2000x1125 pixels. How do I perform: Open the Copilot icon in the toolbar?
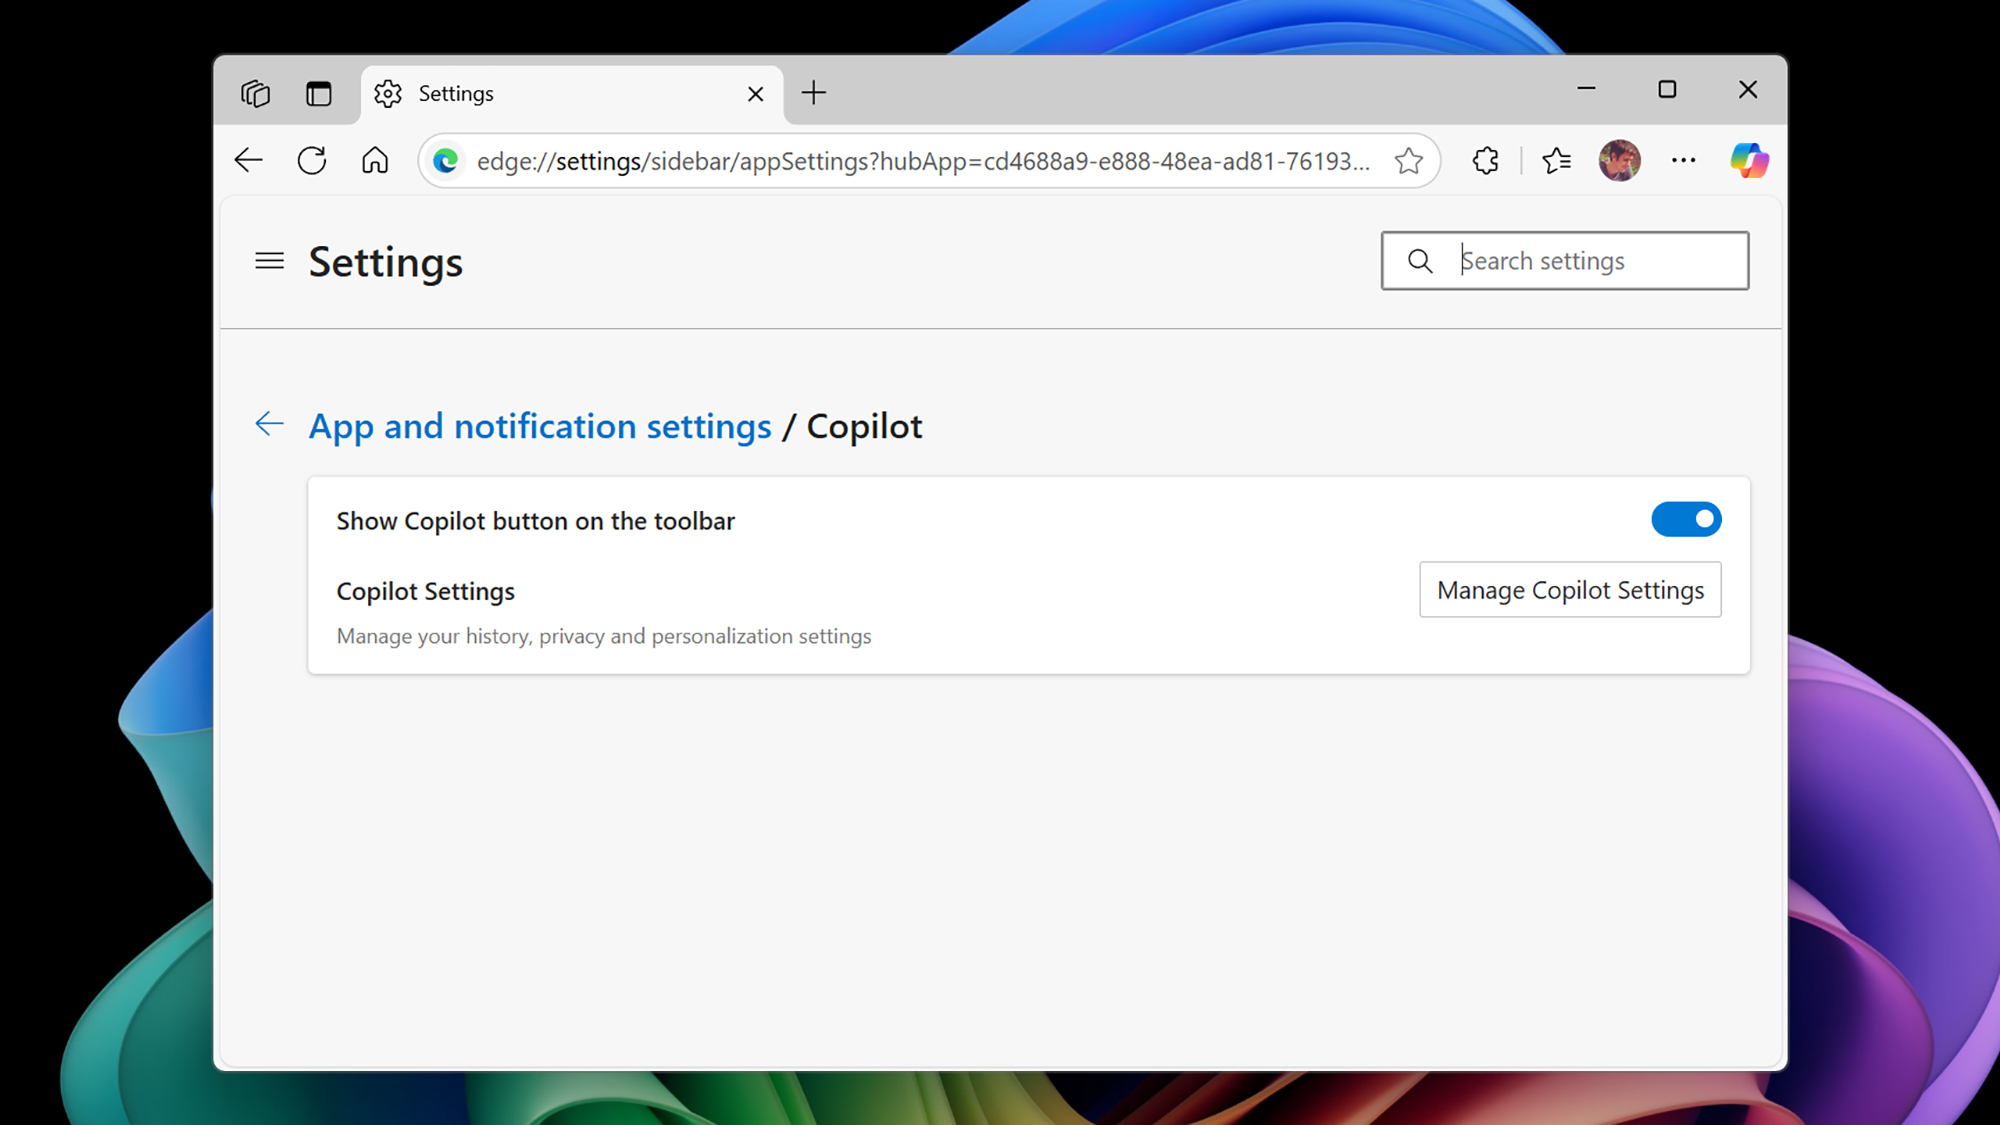[x=1749, y=160]
